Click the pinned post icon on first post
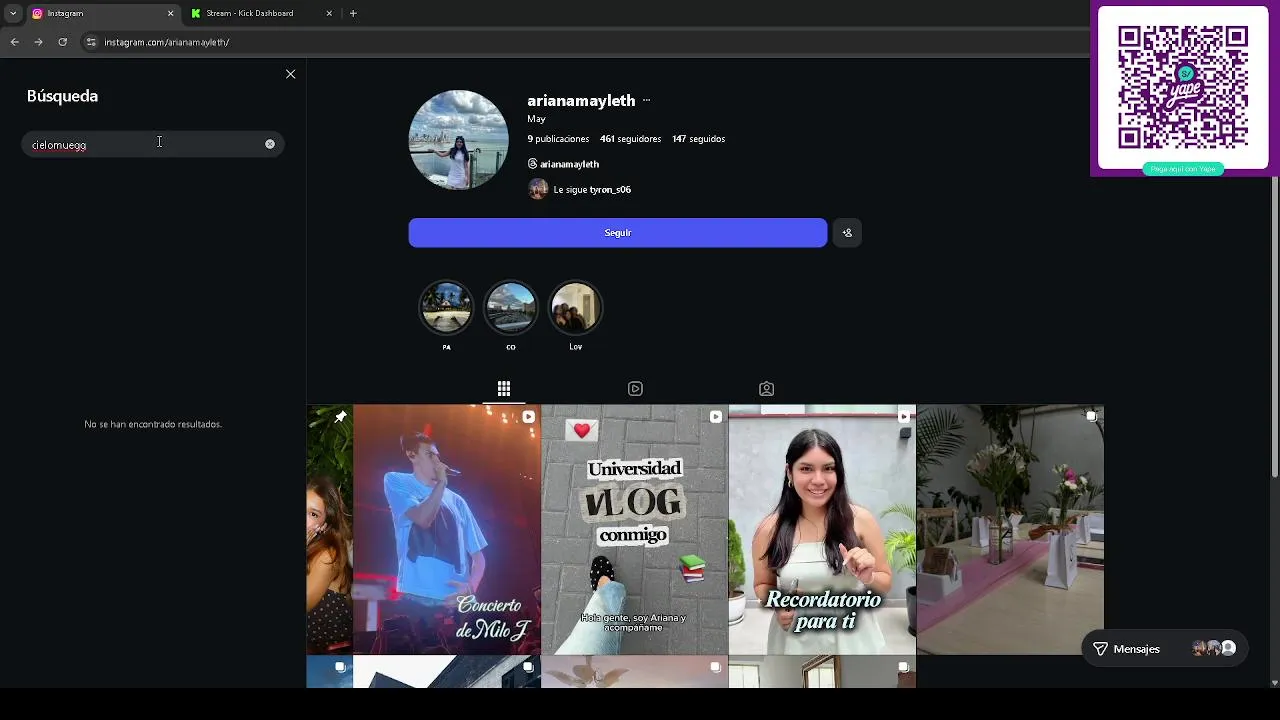 point(340,417)
